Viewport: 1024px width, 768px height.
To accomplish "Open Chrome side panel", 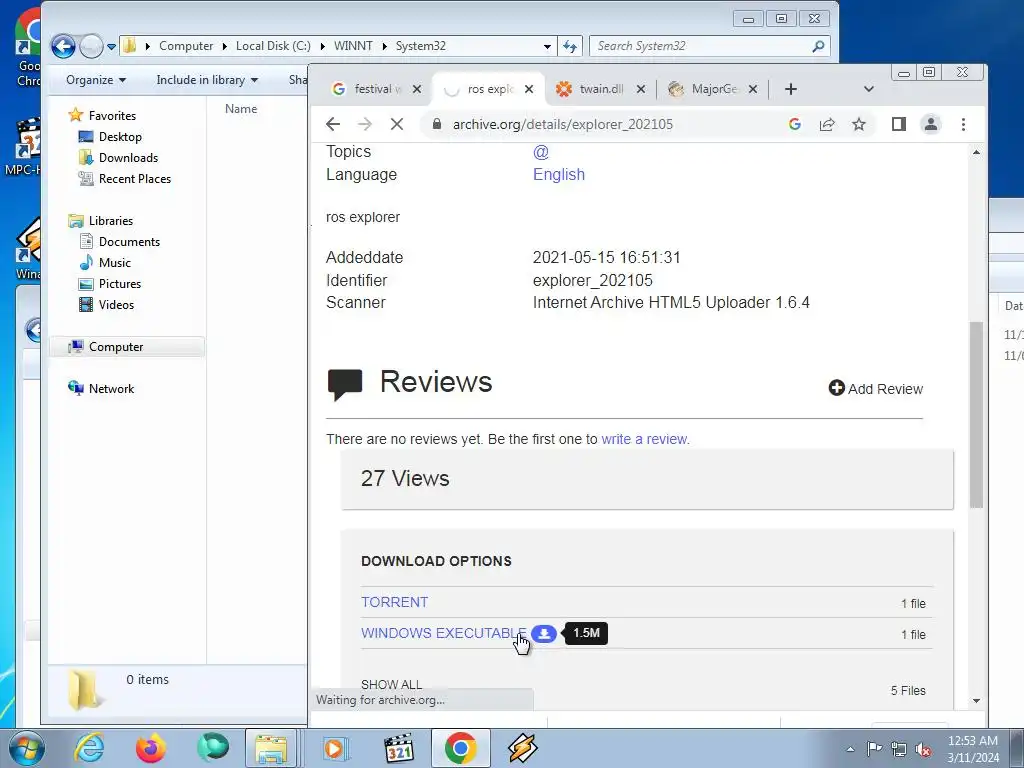I will [x=899, y=124].
